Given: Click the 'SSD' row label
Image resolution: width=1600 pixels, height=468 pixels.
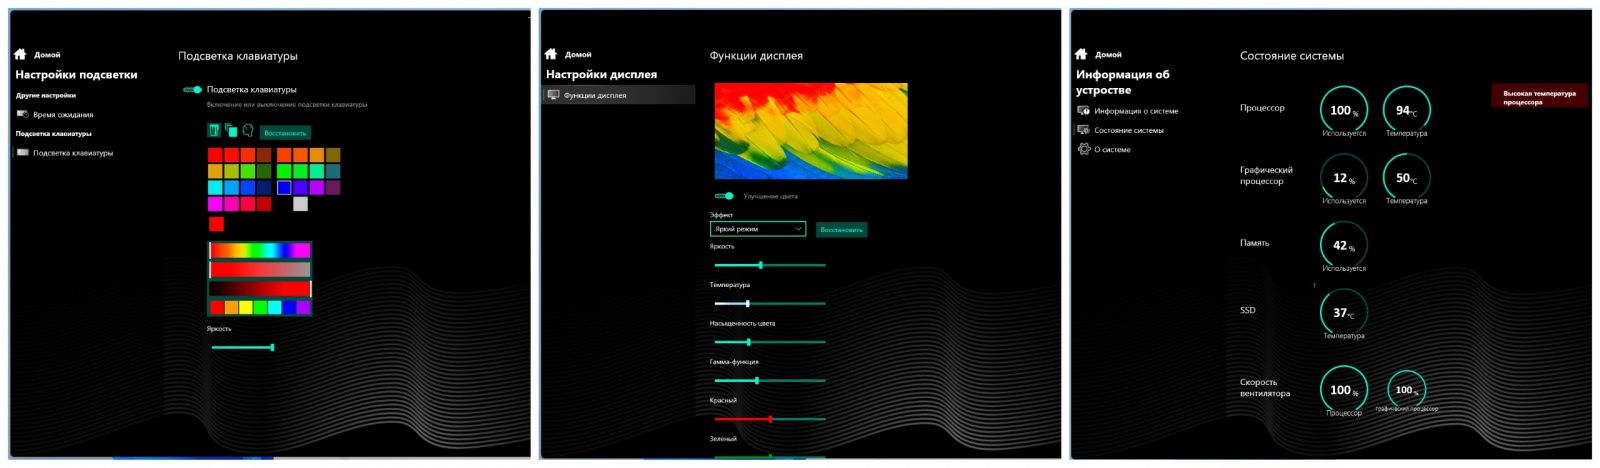Looking at the screenshot, I should [1247, 310].
